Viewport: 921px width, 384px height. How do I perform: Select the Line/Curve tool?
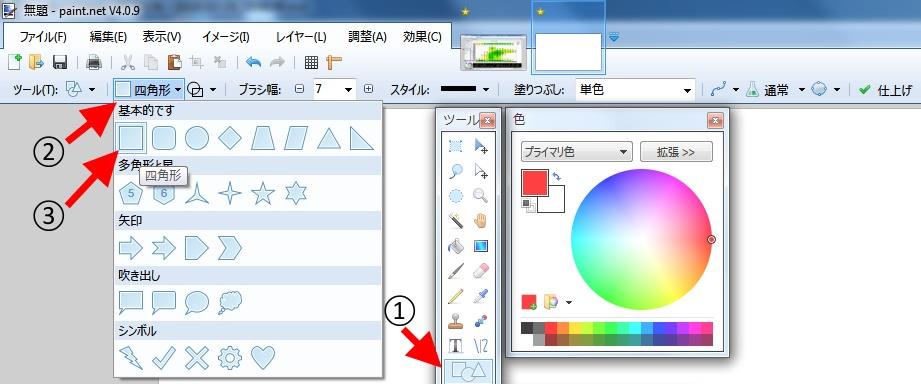tap(481, 345)
